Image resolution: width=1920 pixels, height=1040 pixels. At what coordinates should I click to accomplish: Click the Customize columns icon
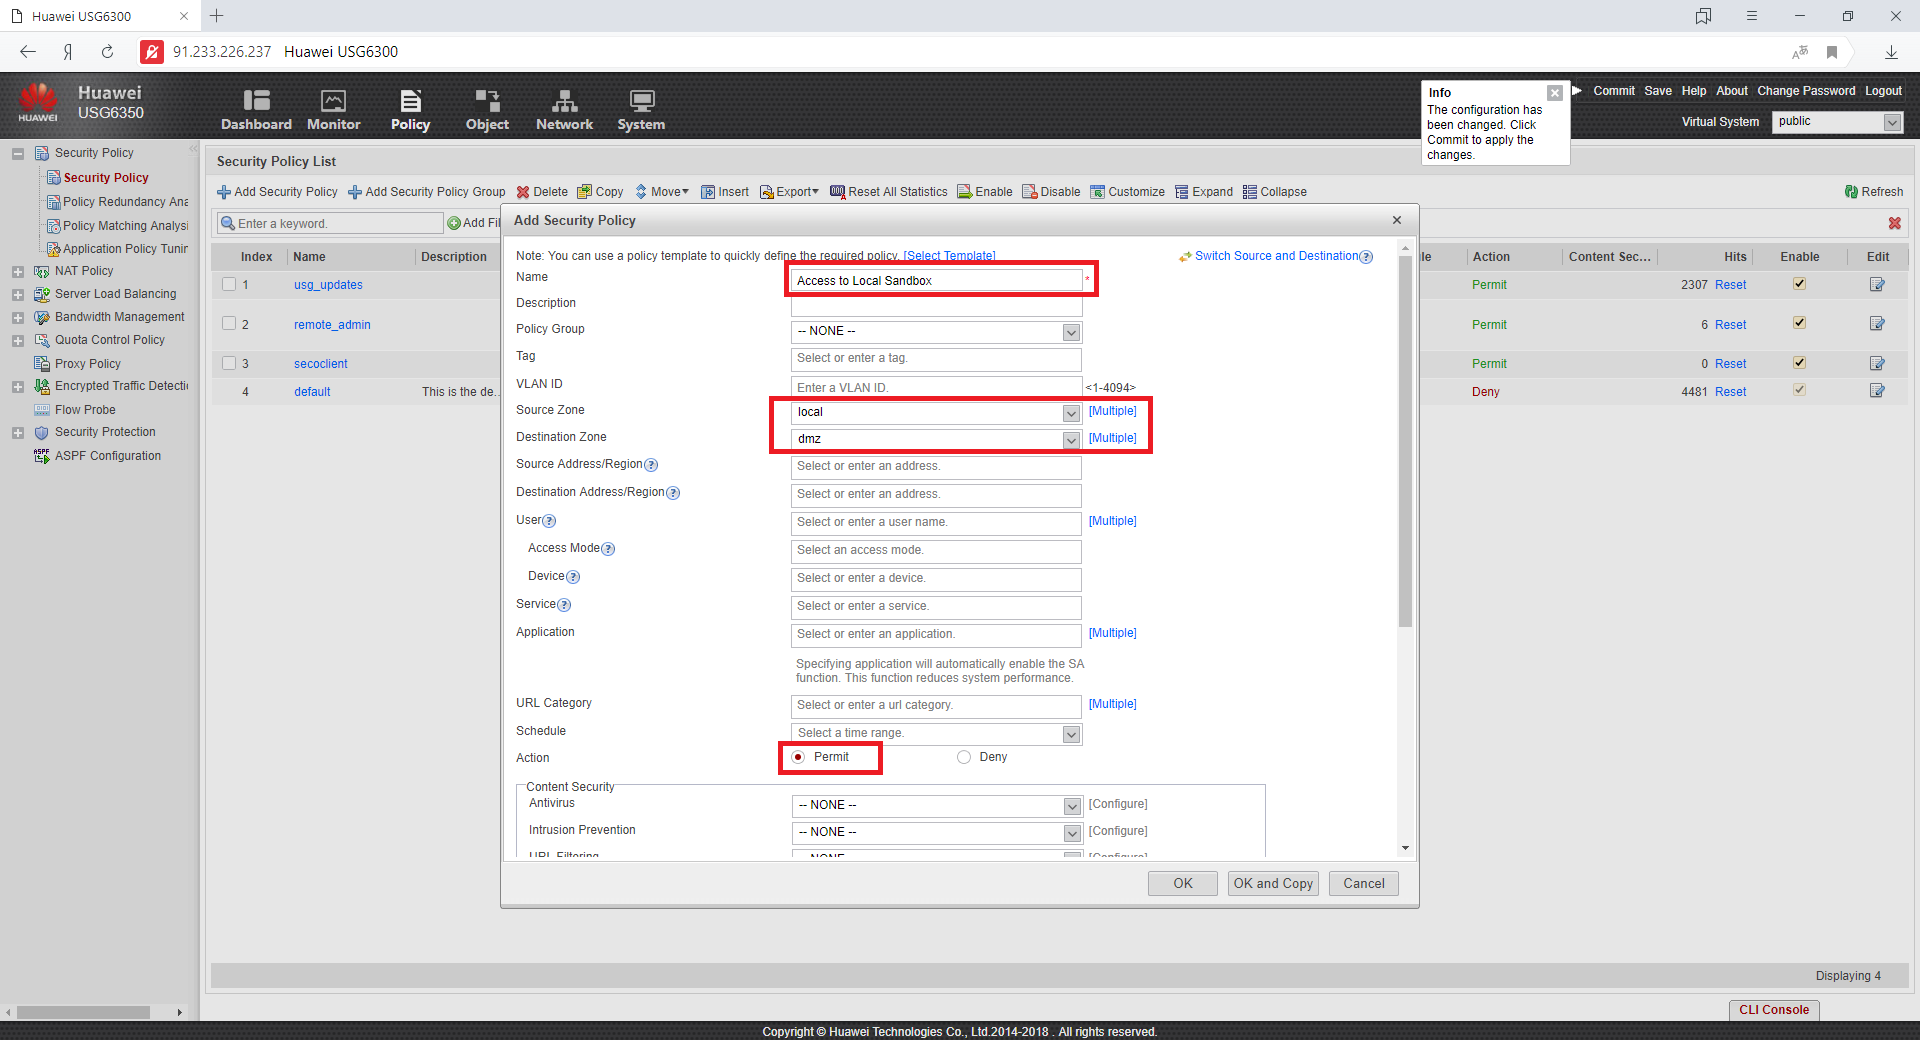click(x=1098, y=192)
